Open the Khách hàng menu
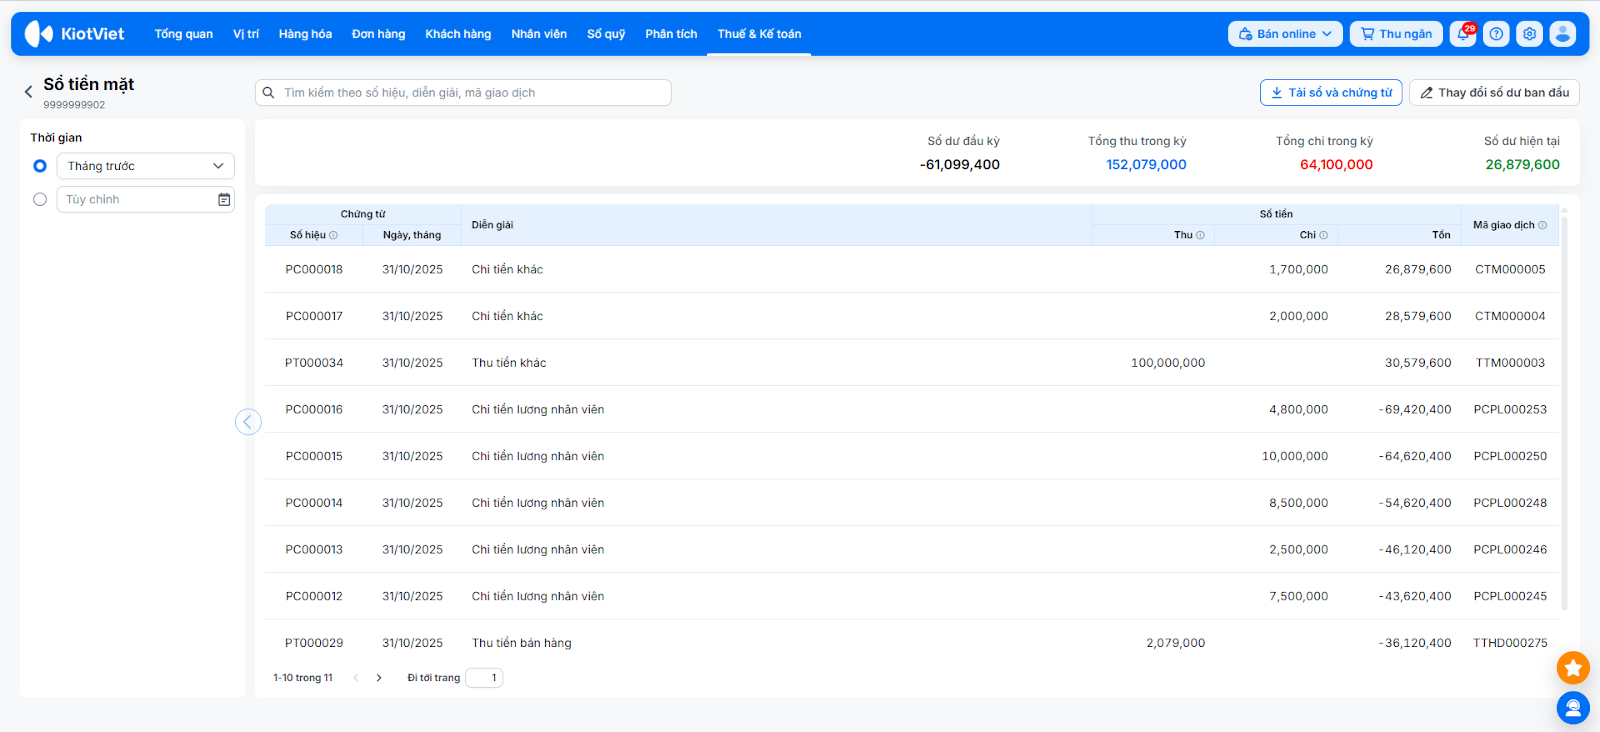 (x=458, y=34)
